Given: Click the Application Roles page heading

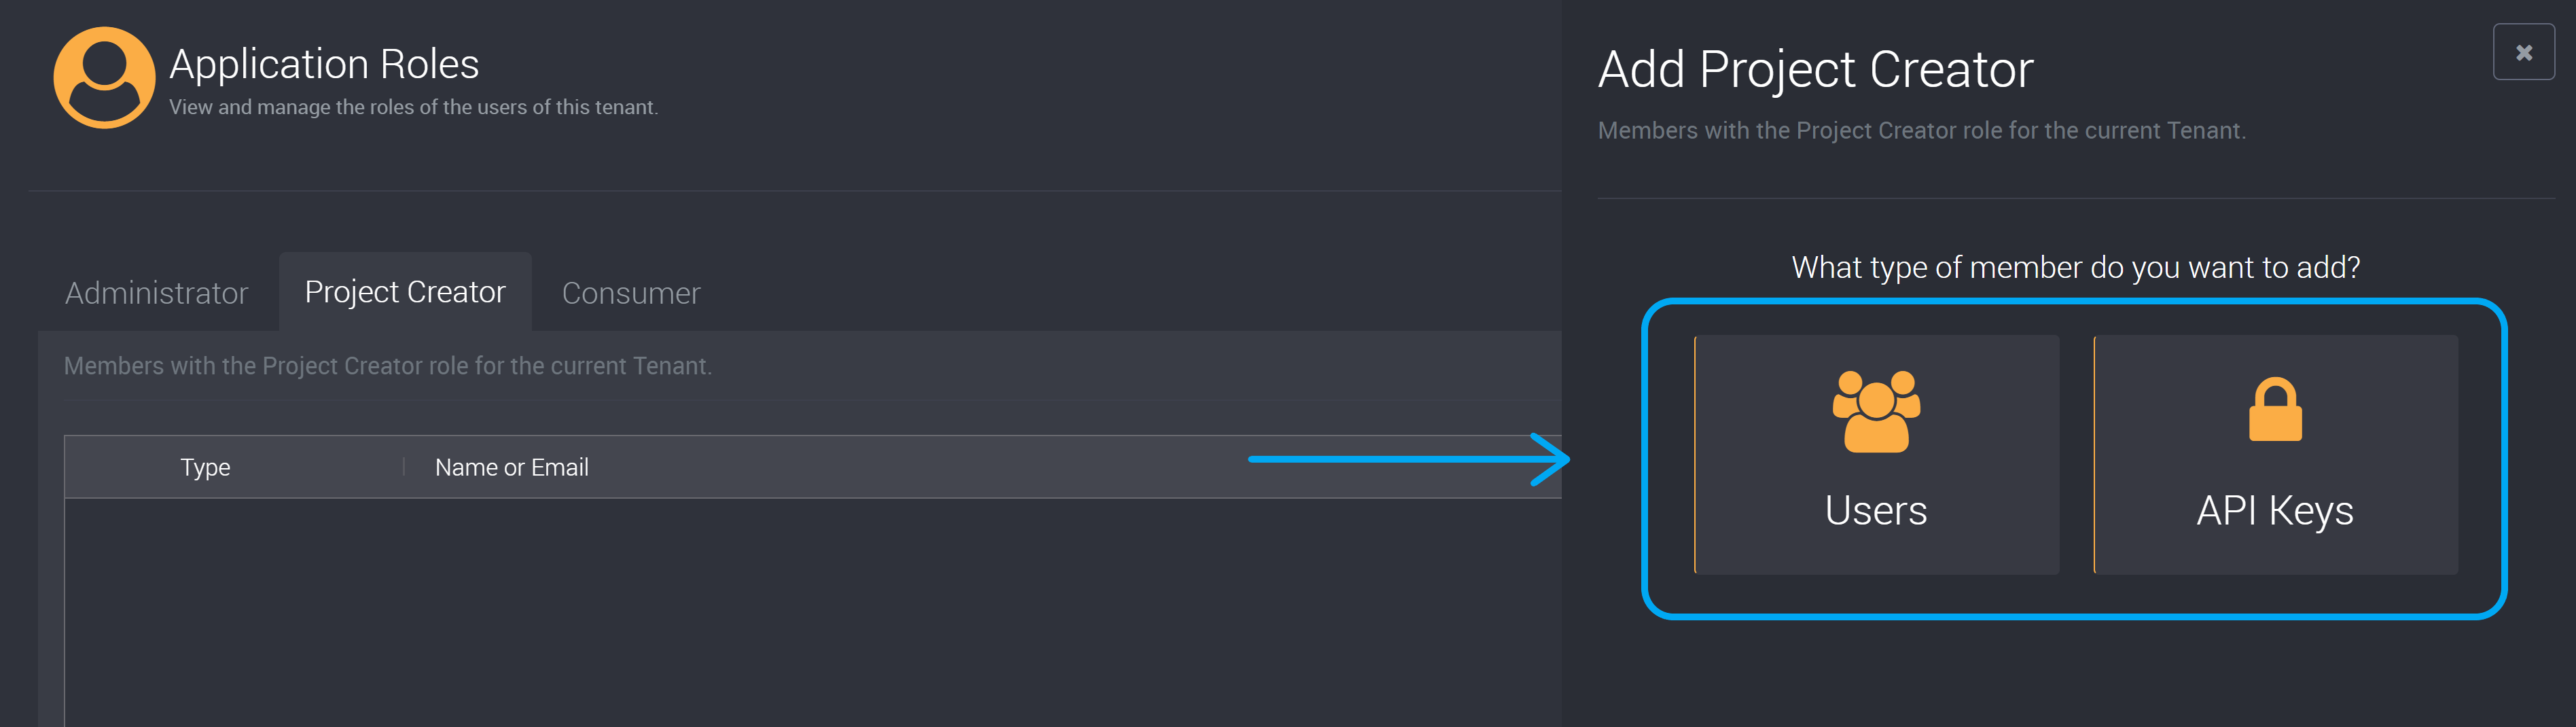Looking at the screenshot, I should tap(324, 64).
